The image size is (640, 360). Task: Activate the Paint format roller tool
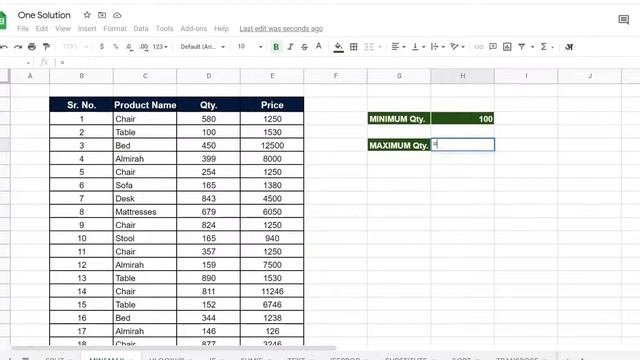(x=47, y=47)
